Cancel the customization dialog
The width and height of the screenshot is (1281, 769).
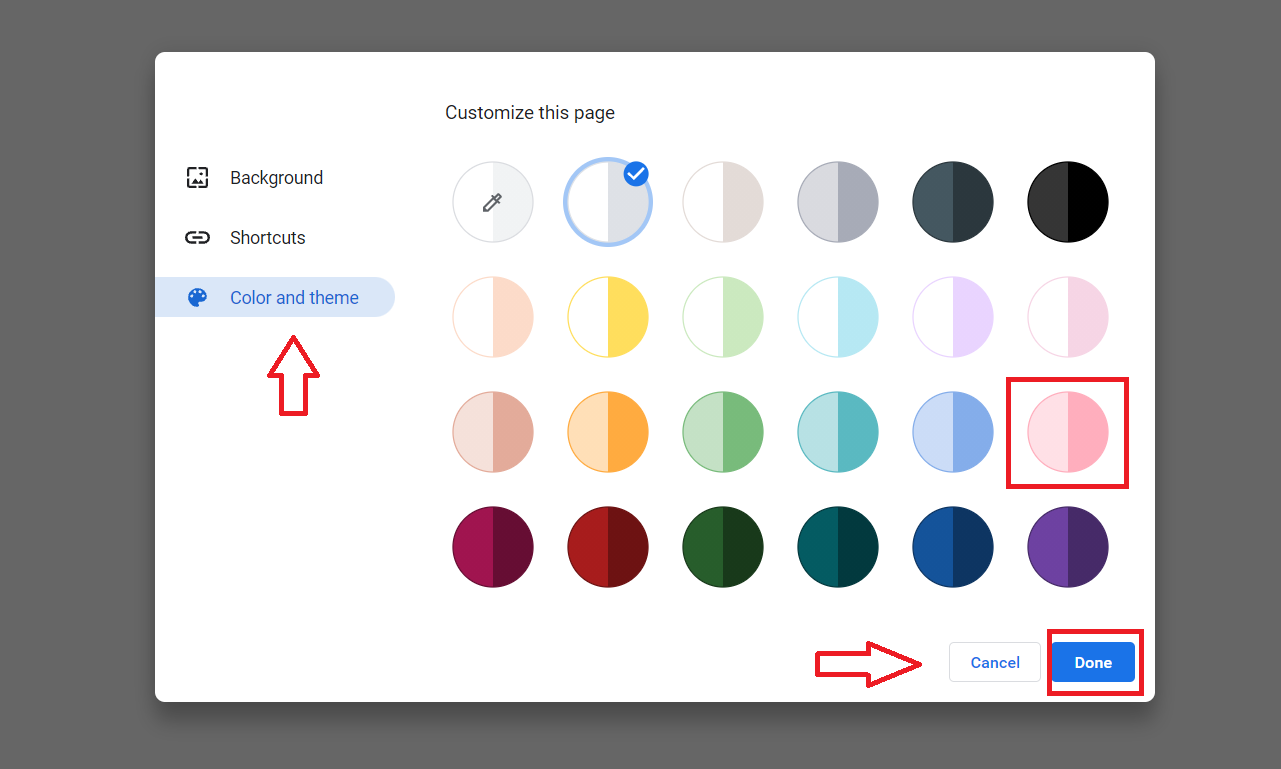[x=995, y=662]
